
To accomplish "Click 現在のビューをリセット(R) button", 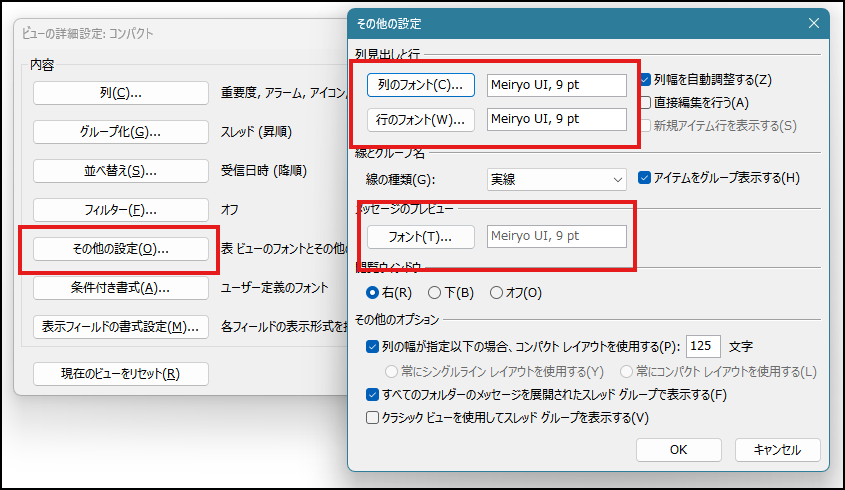I will click(x=121, y=374).
